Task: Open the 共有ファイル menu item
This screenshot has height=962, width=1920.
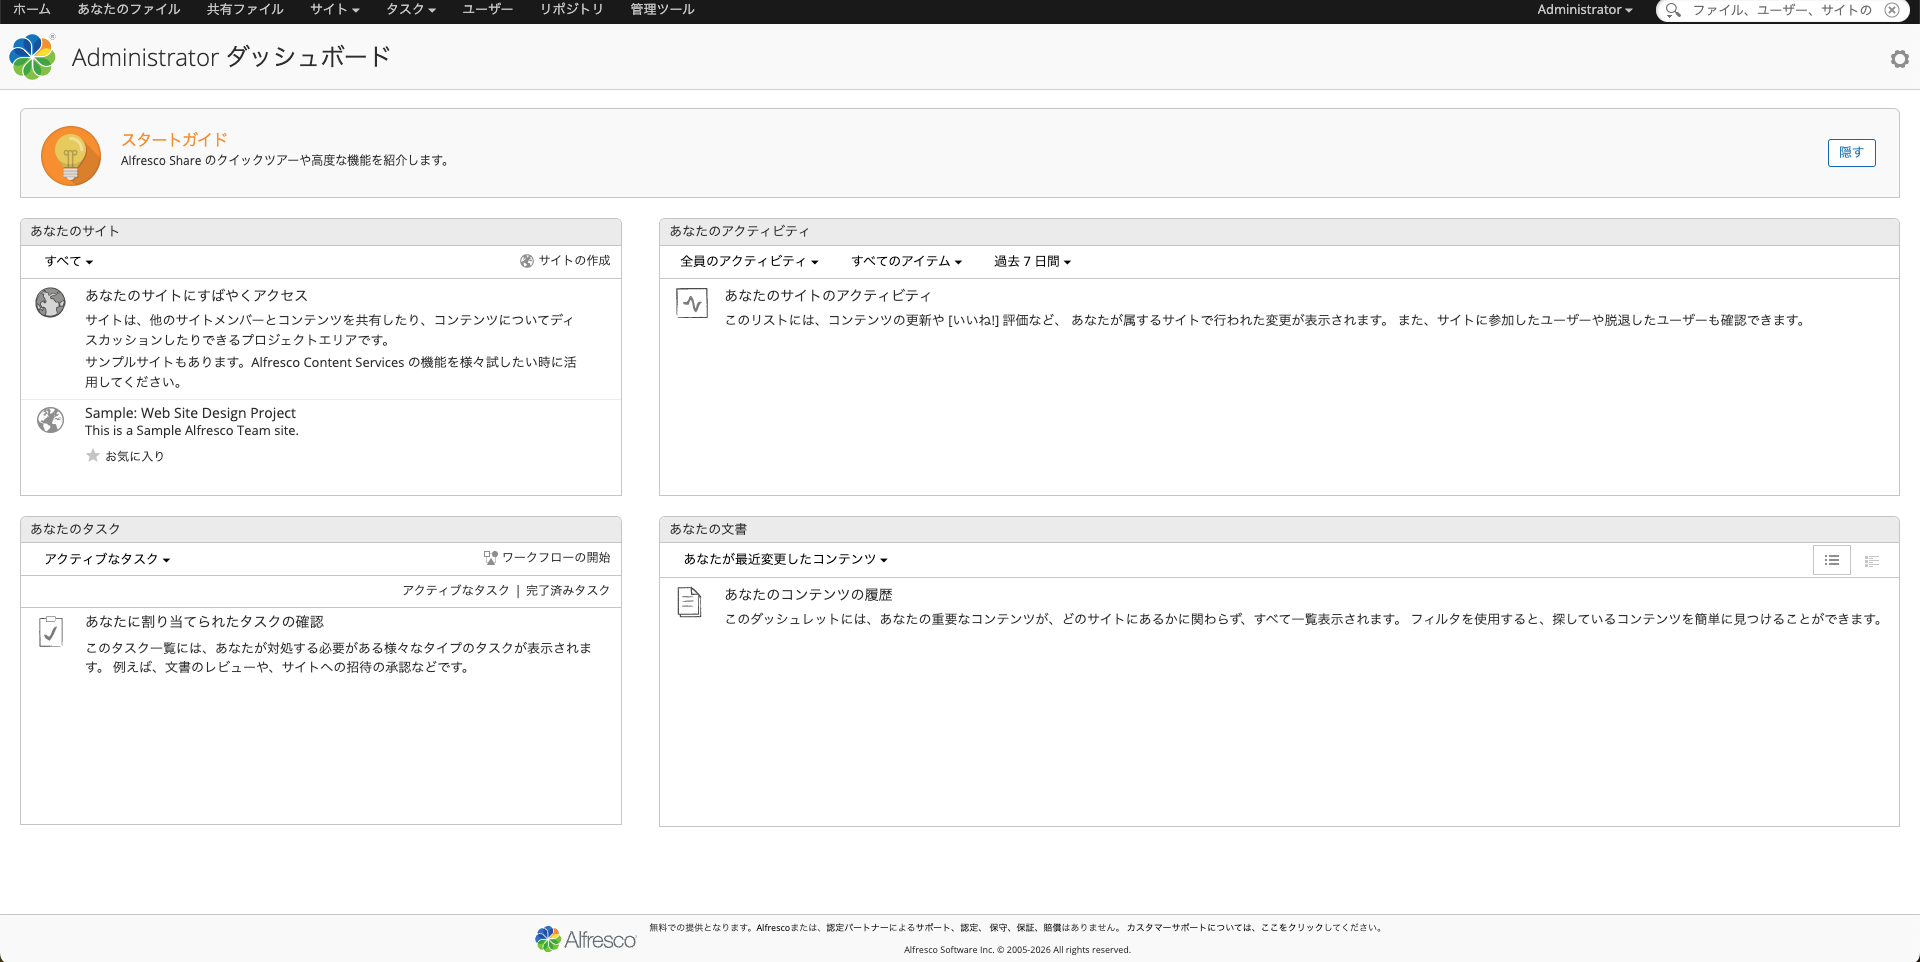Action: (245, 10)
